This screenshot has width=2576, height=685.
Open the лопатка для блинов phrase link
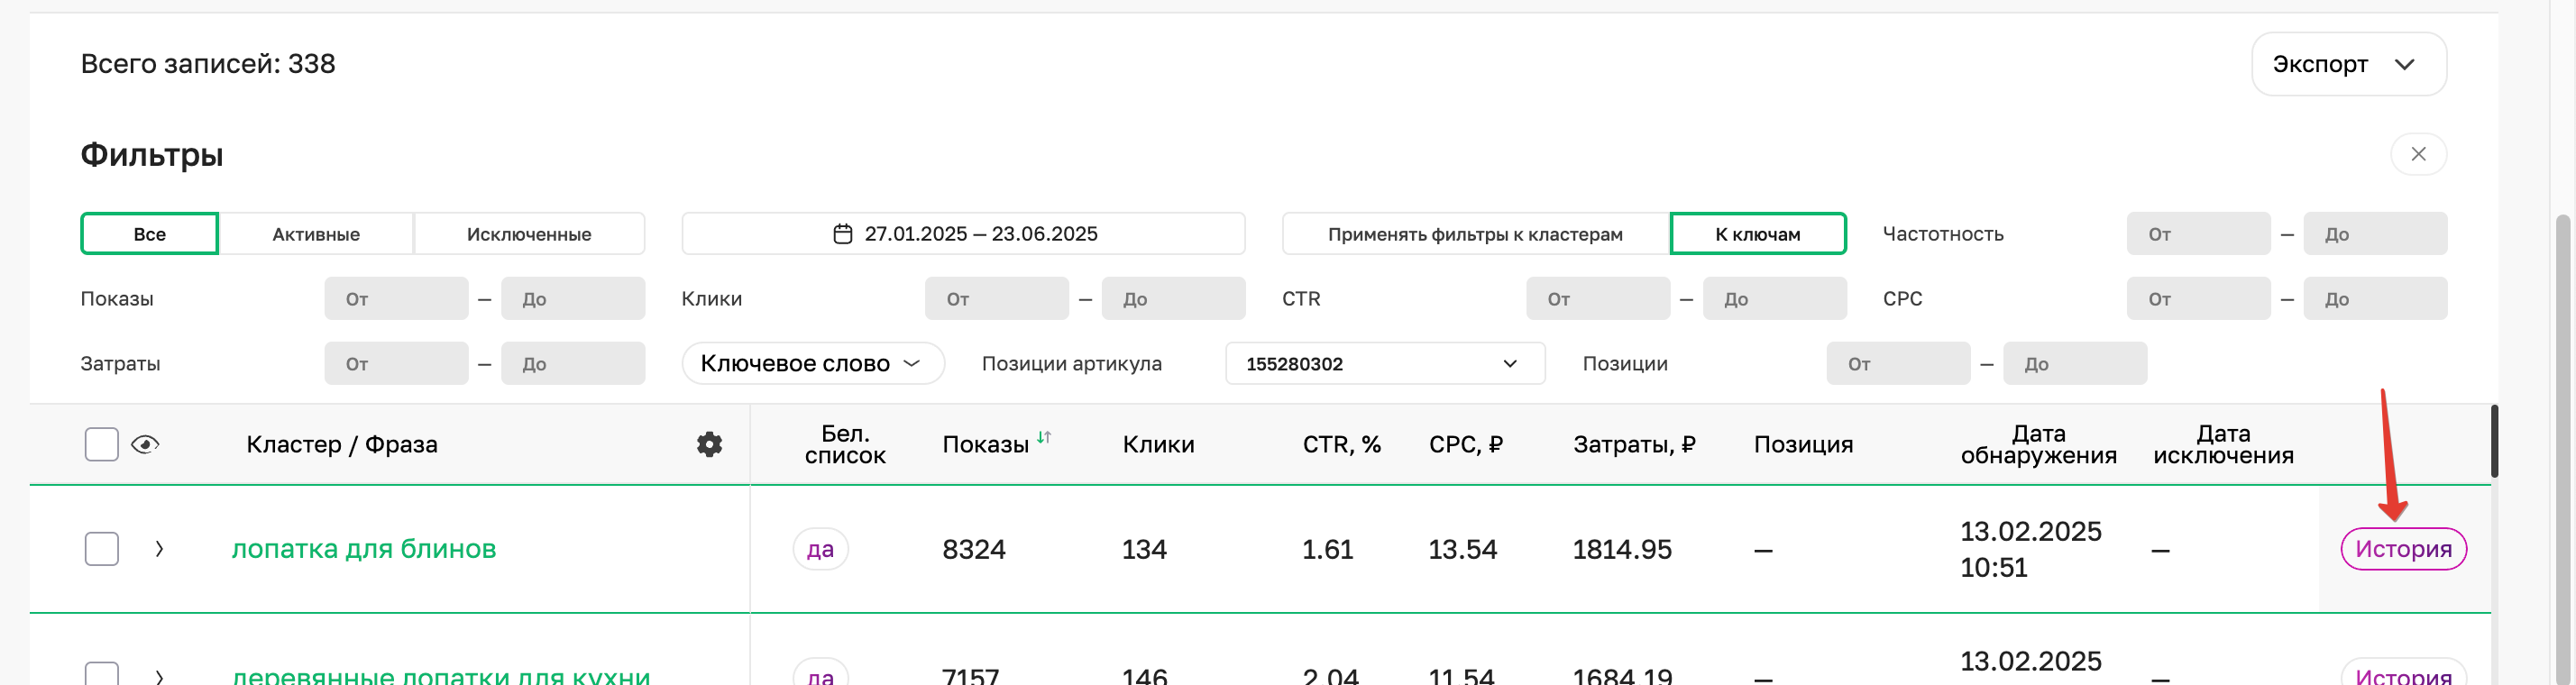[x=364, y=549]
